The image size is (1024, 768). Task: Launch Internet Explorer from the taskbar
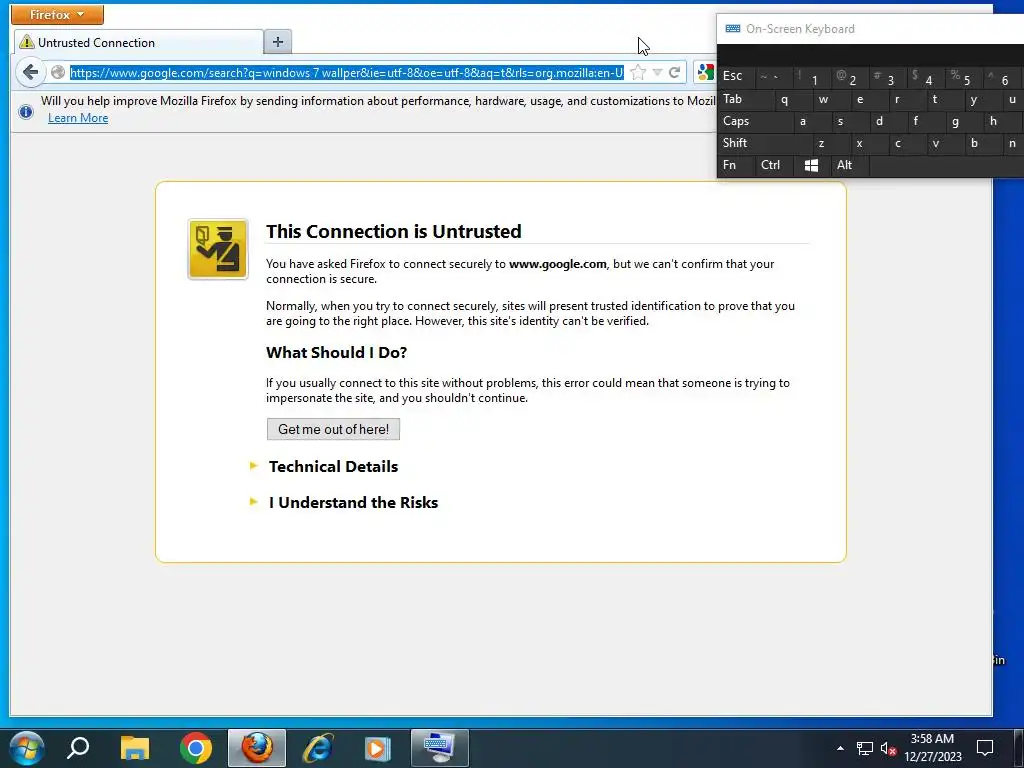[317, 748]
